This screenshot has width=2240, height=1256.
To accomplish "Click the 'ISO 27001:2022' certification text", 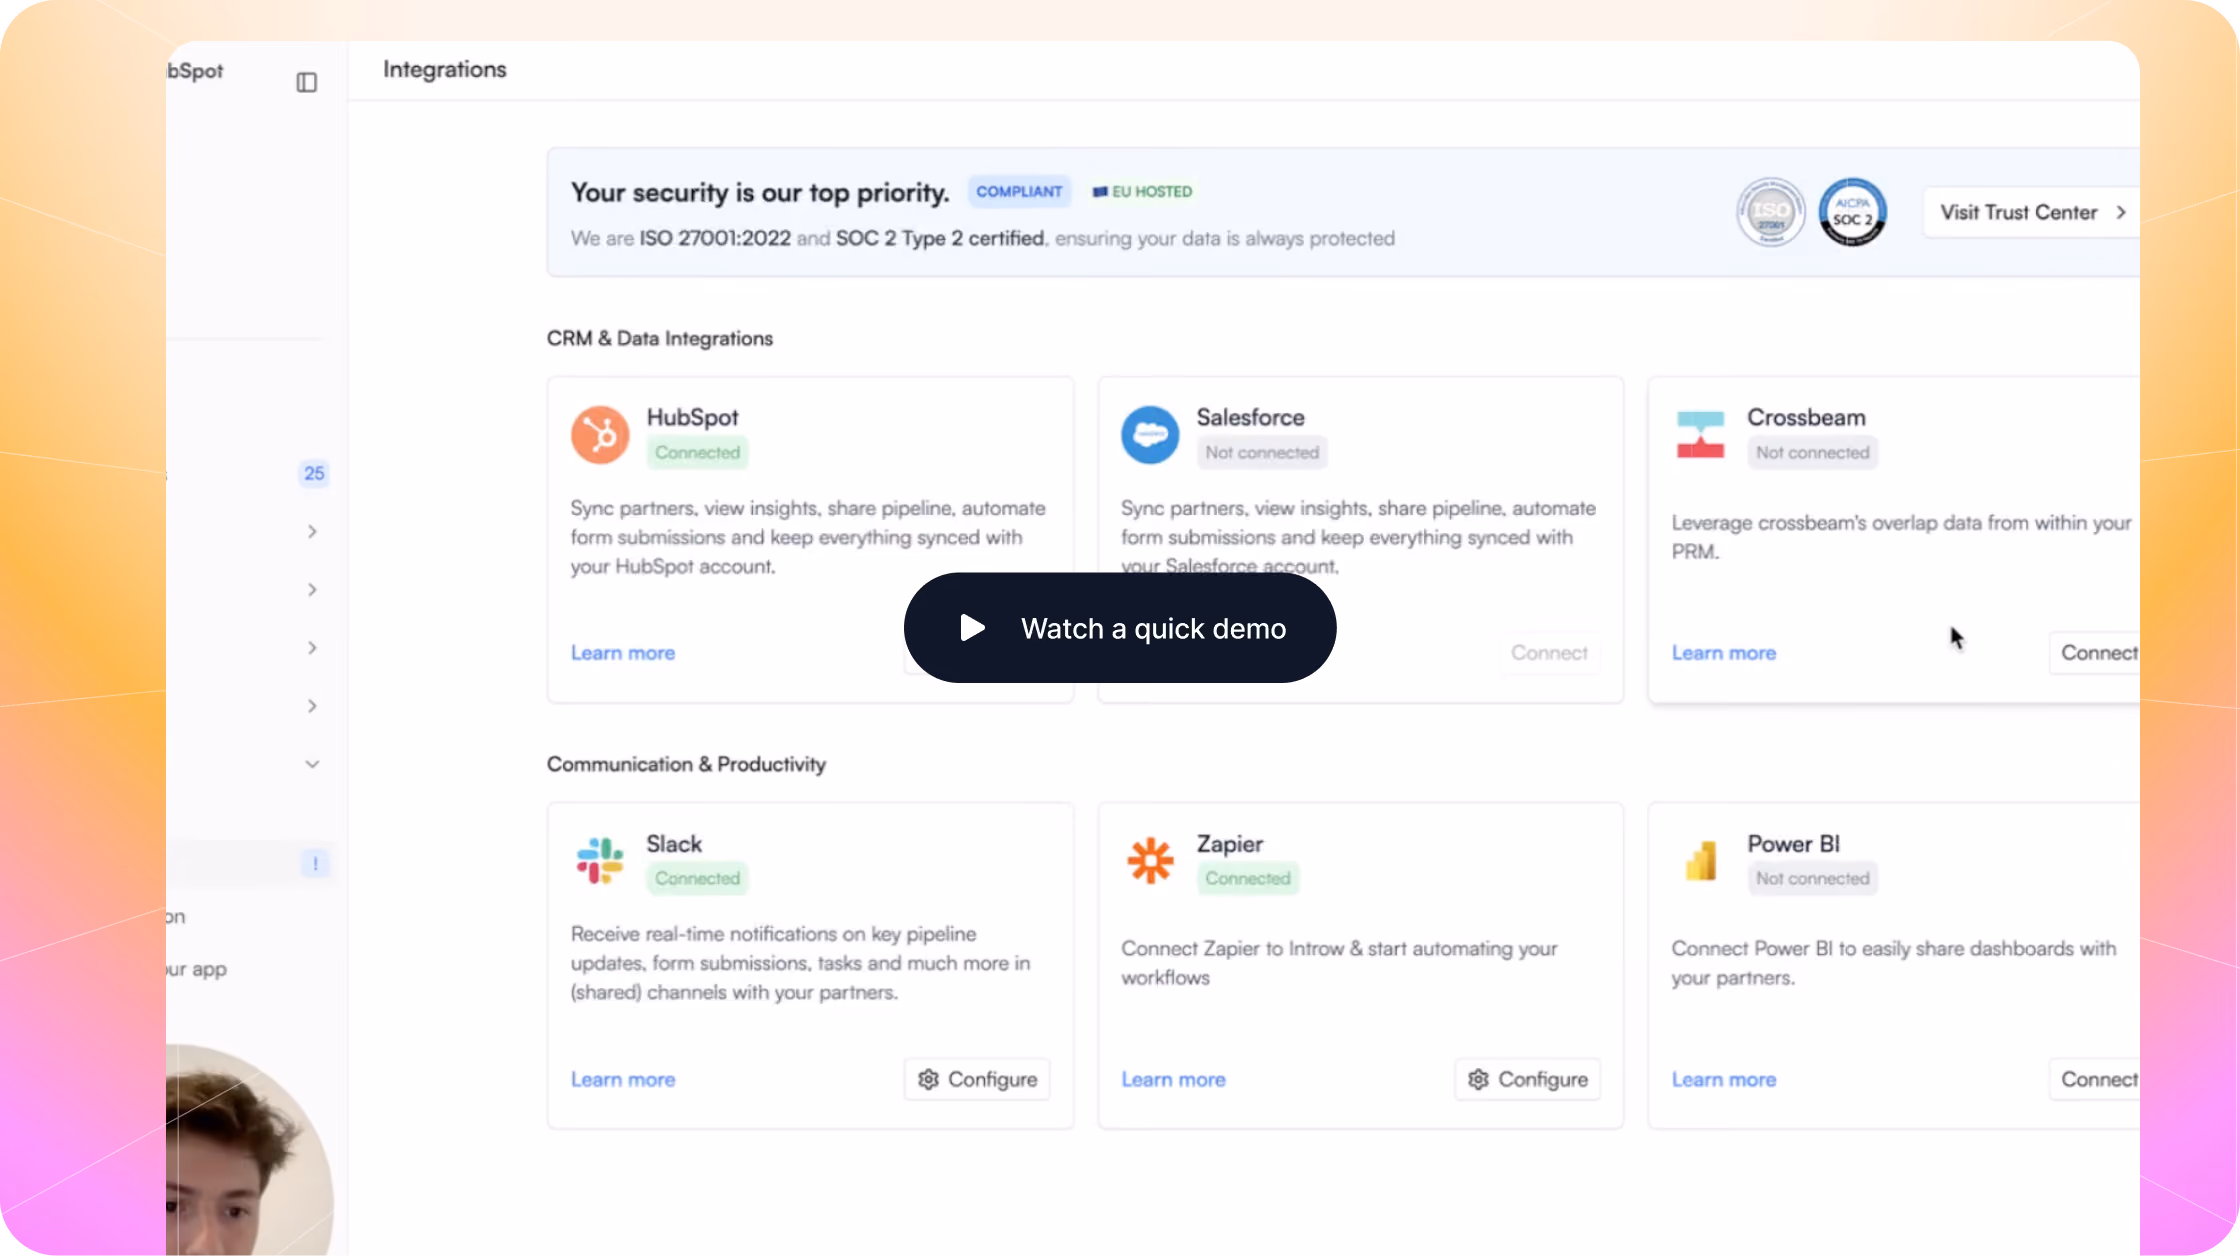I will 715,238.
